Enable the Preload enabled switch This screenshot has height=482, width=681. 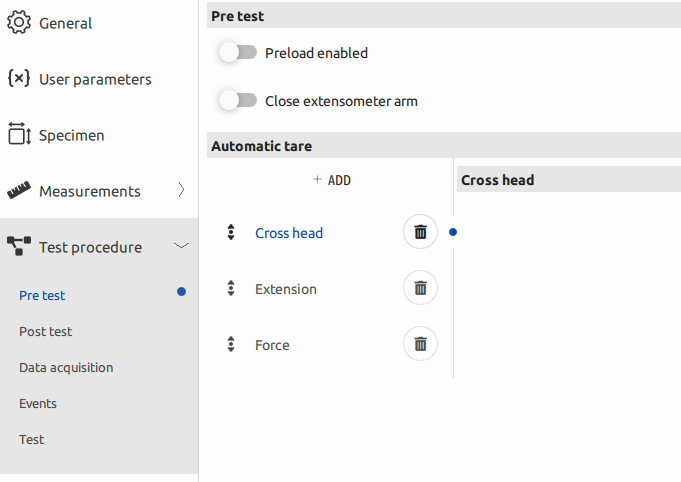pos(238,53)
